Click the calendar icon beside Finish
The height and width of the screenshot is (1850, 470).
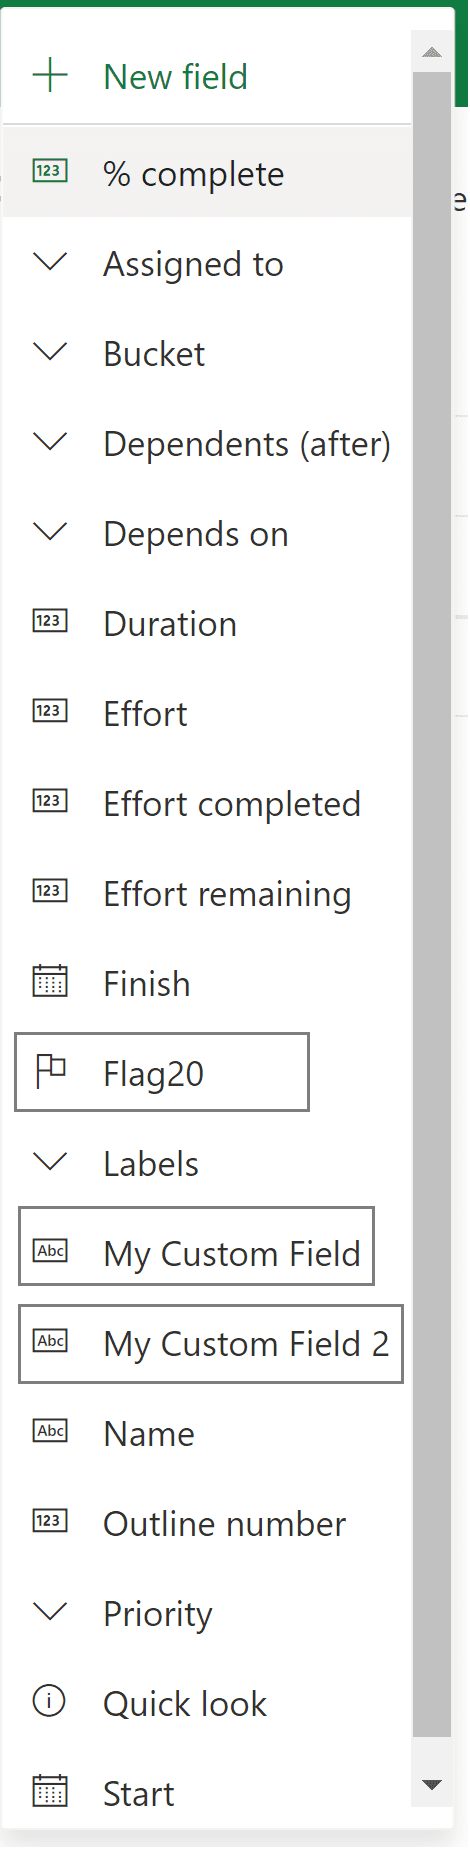point(50,981)
